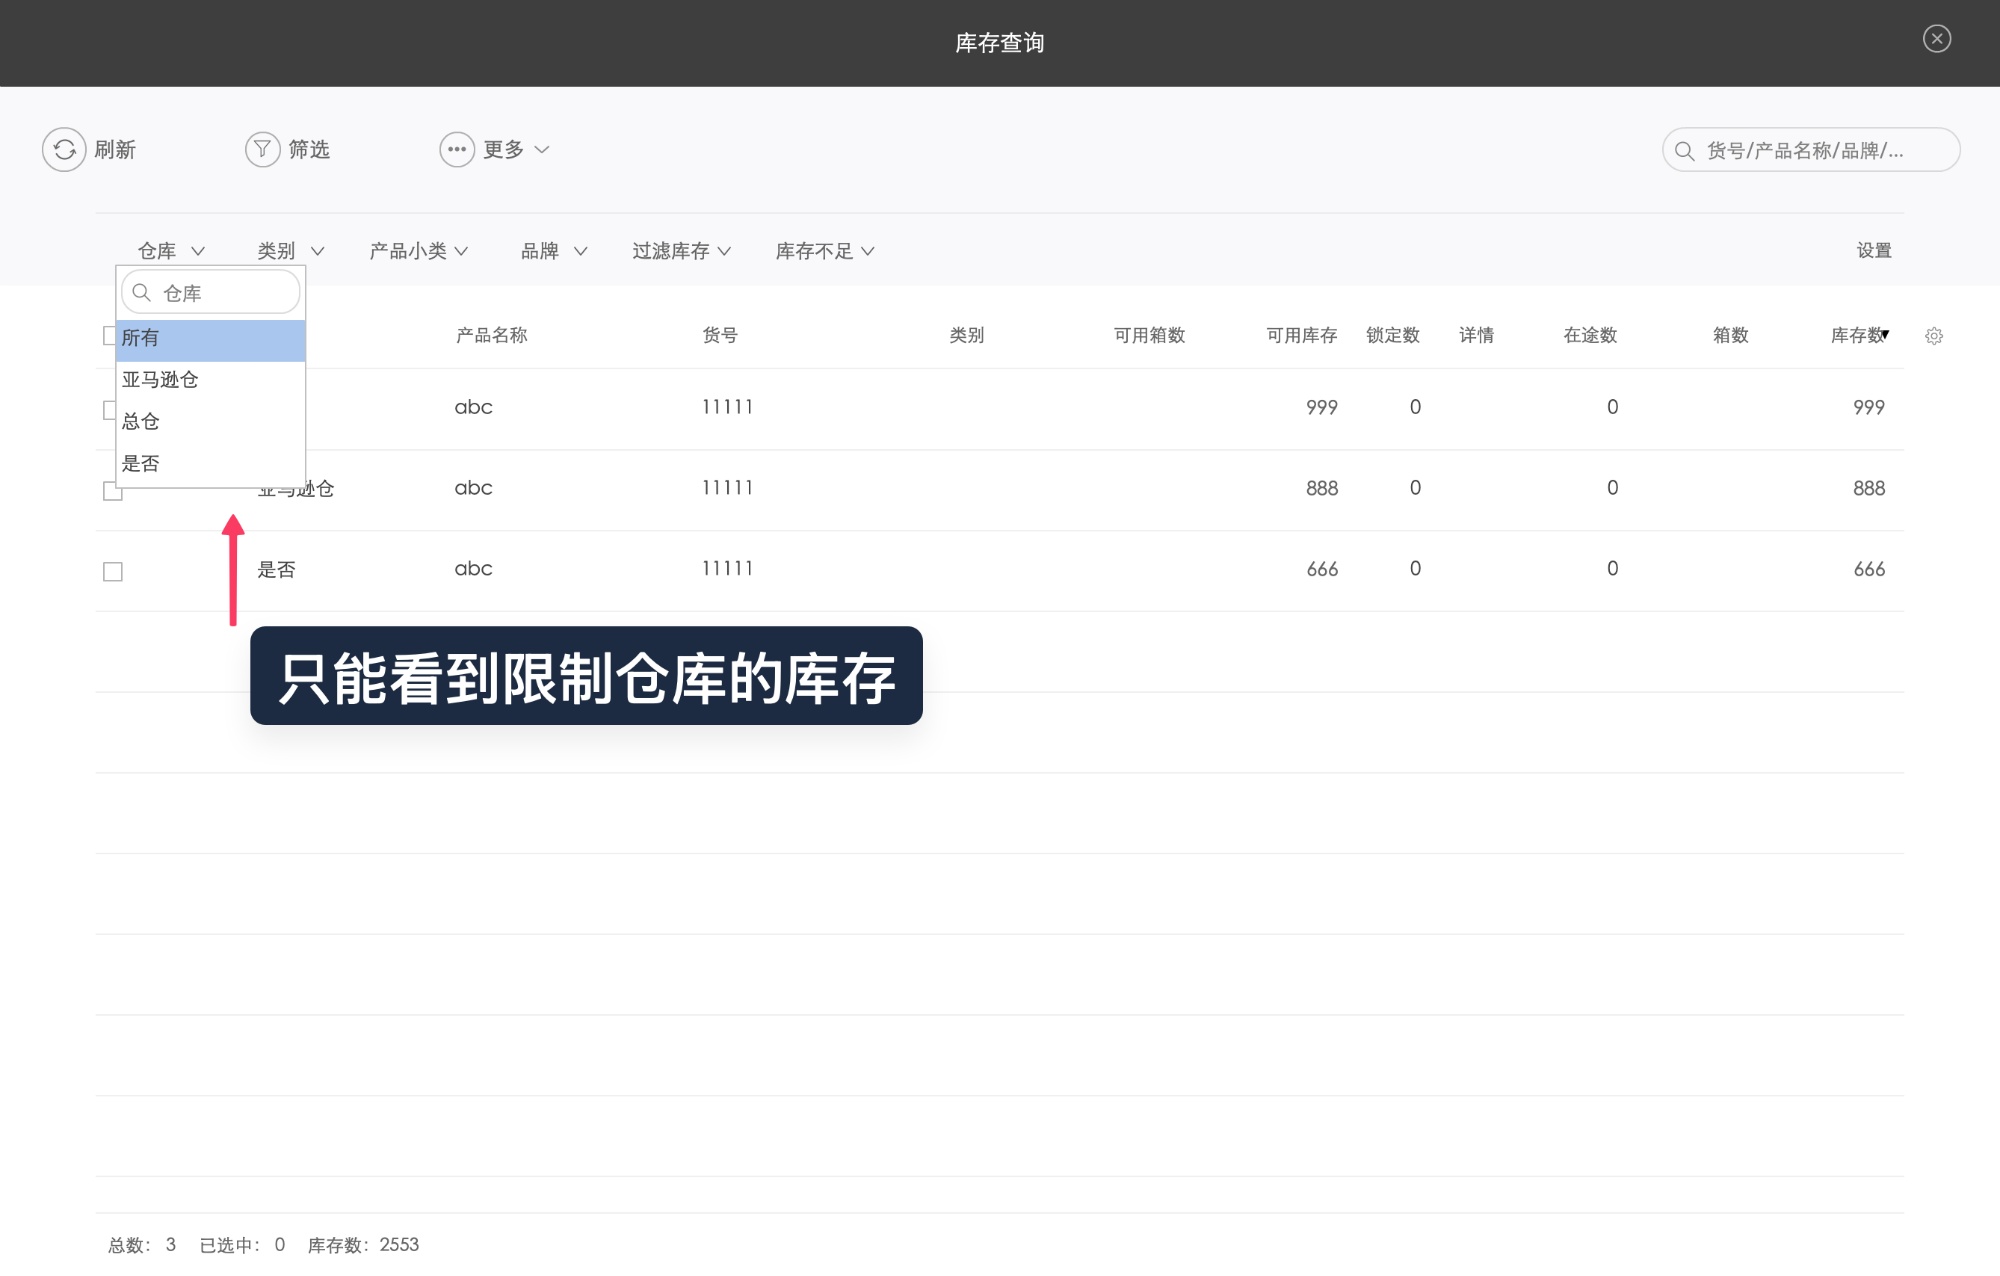Click the search magnifier in 货号/产品名称/品牌 field
The width and height of the screenshot is (2000, 1276).
tap(1683, 149)
